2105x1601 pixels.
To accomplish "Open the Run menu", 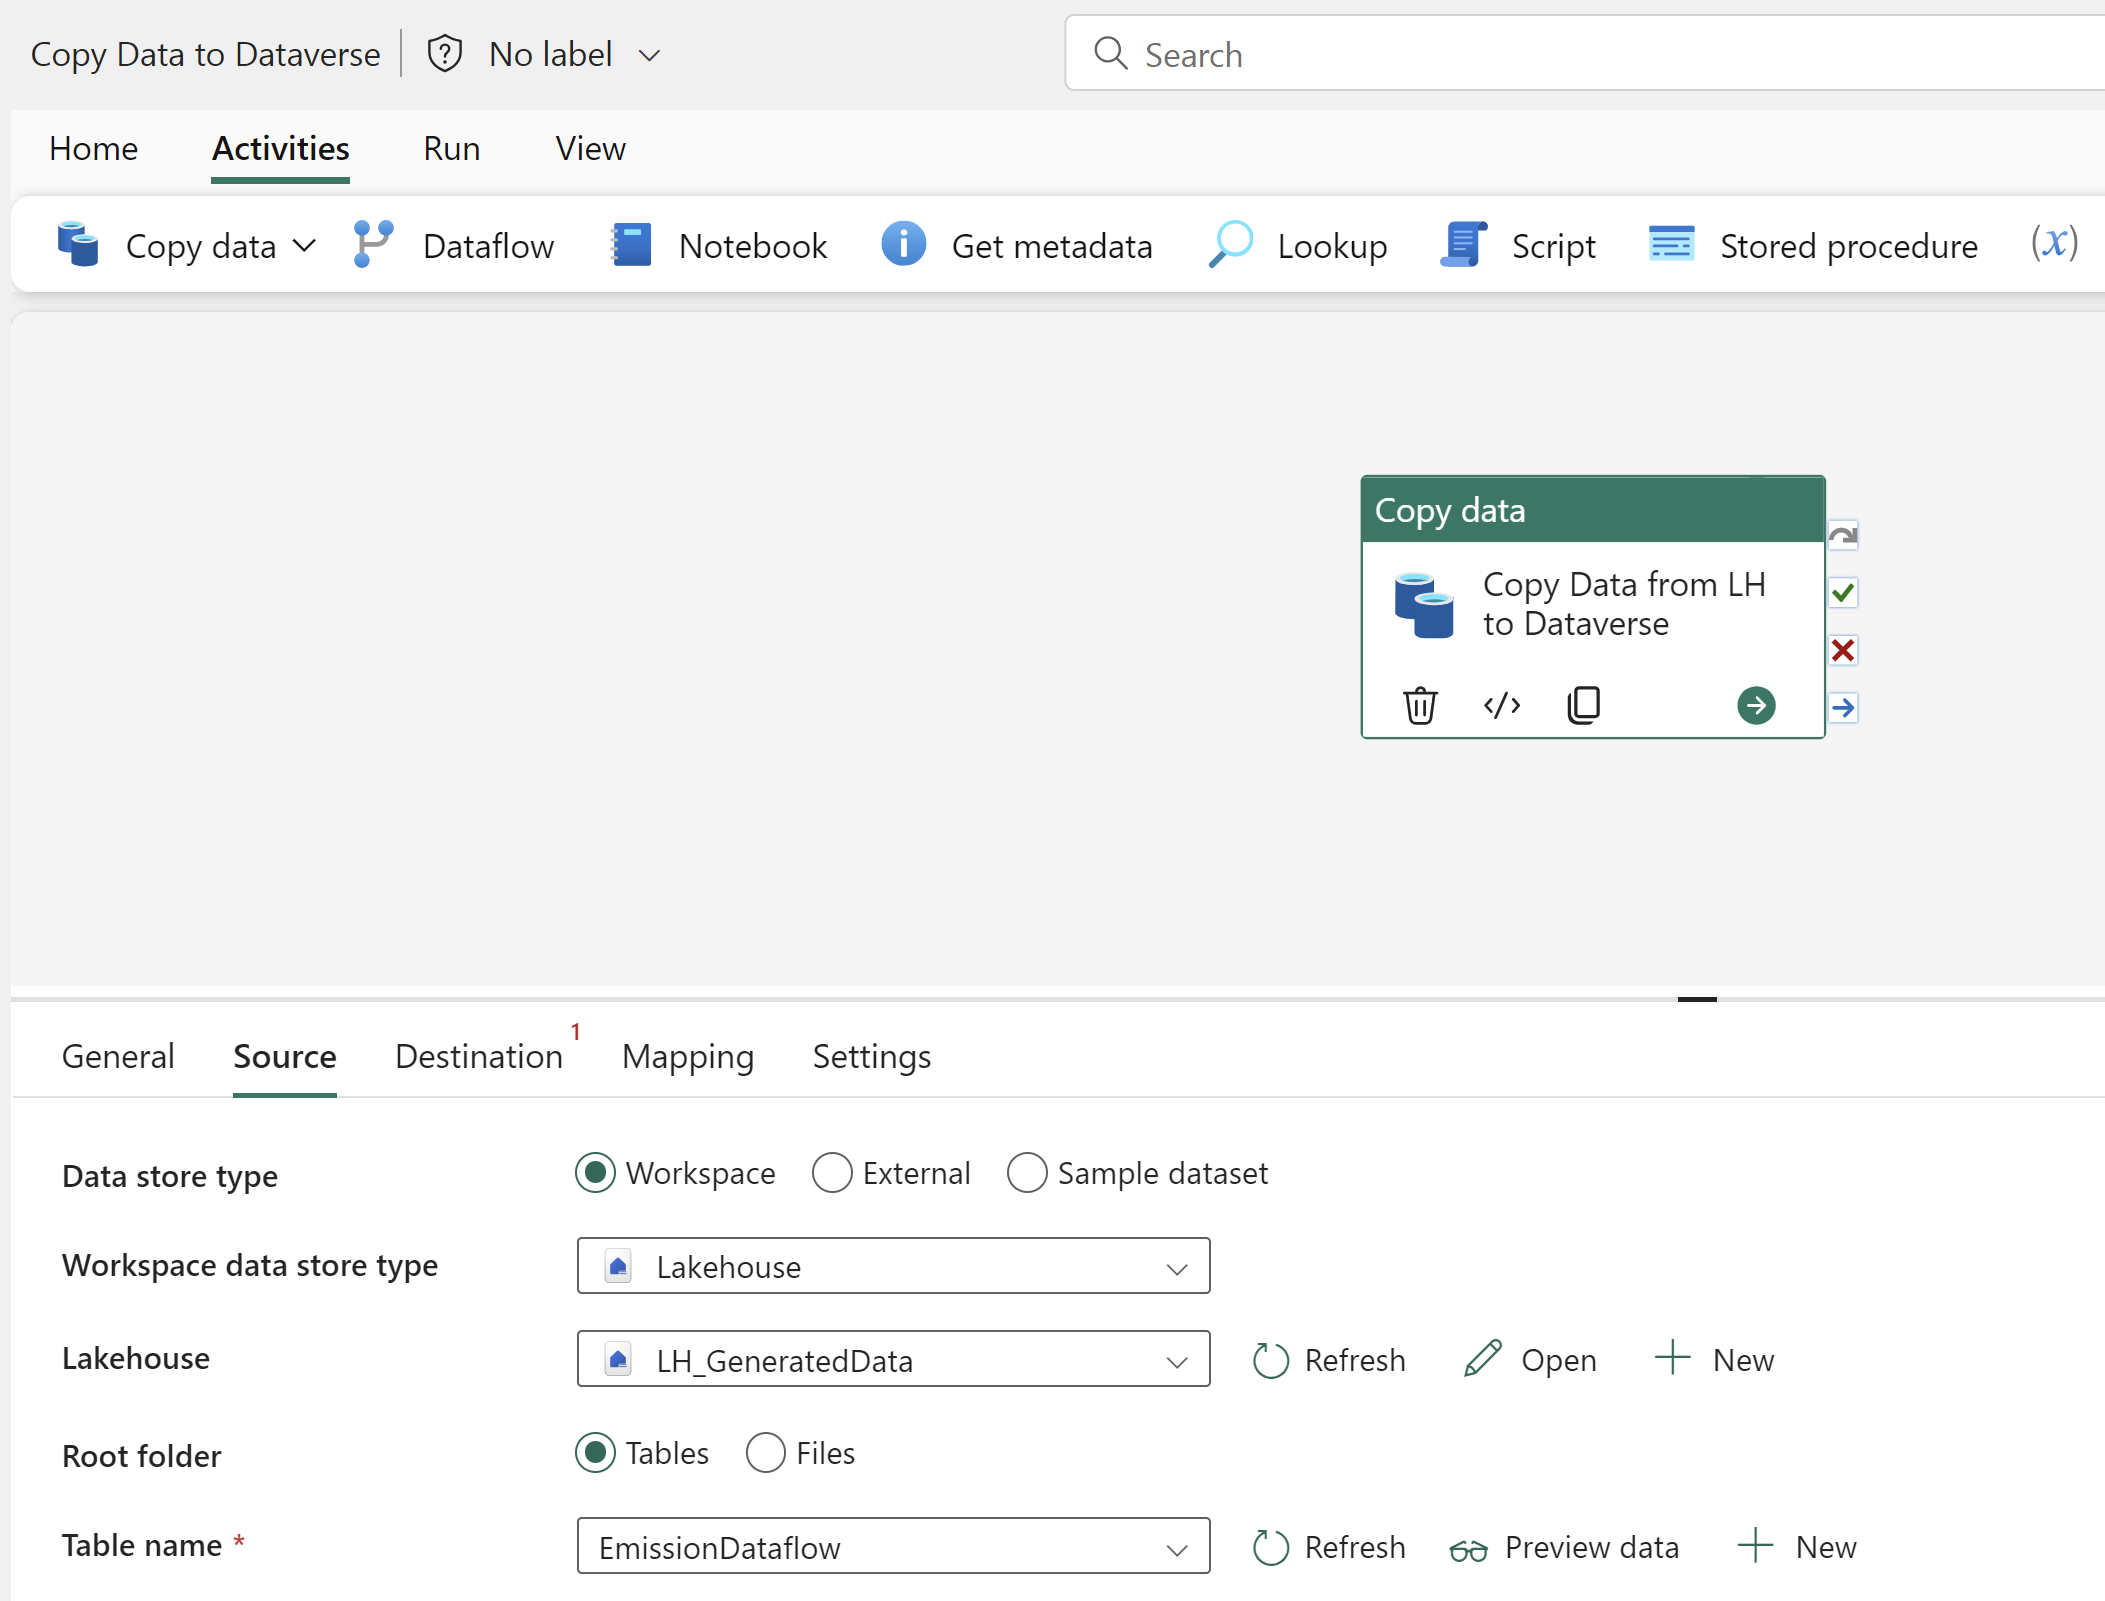I will pos(451,148).
